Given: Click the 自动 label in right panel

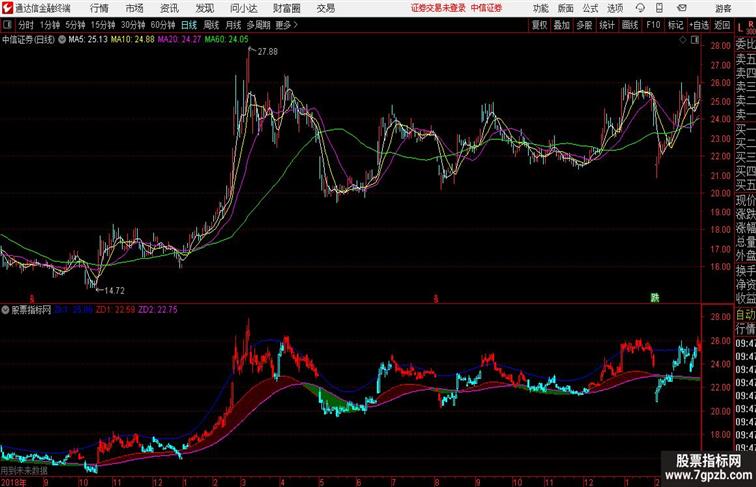Looking at the screenshot, I should click(746, 315).
